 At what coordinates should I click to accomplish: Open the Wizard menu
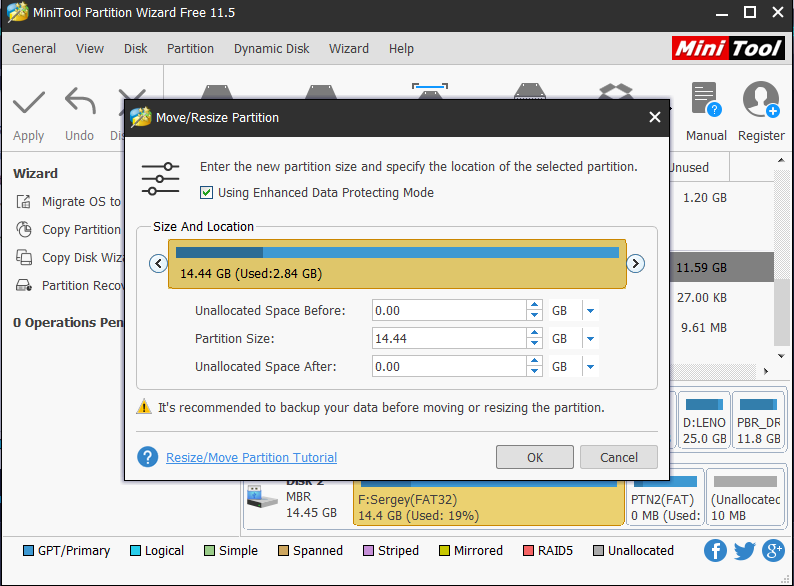click(x=349, y=49)
